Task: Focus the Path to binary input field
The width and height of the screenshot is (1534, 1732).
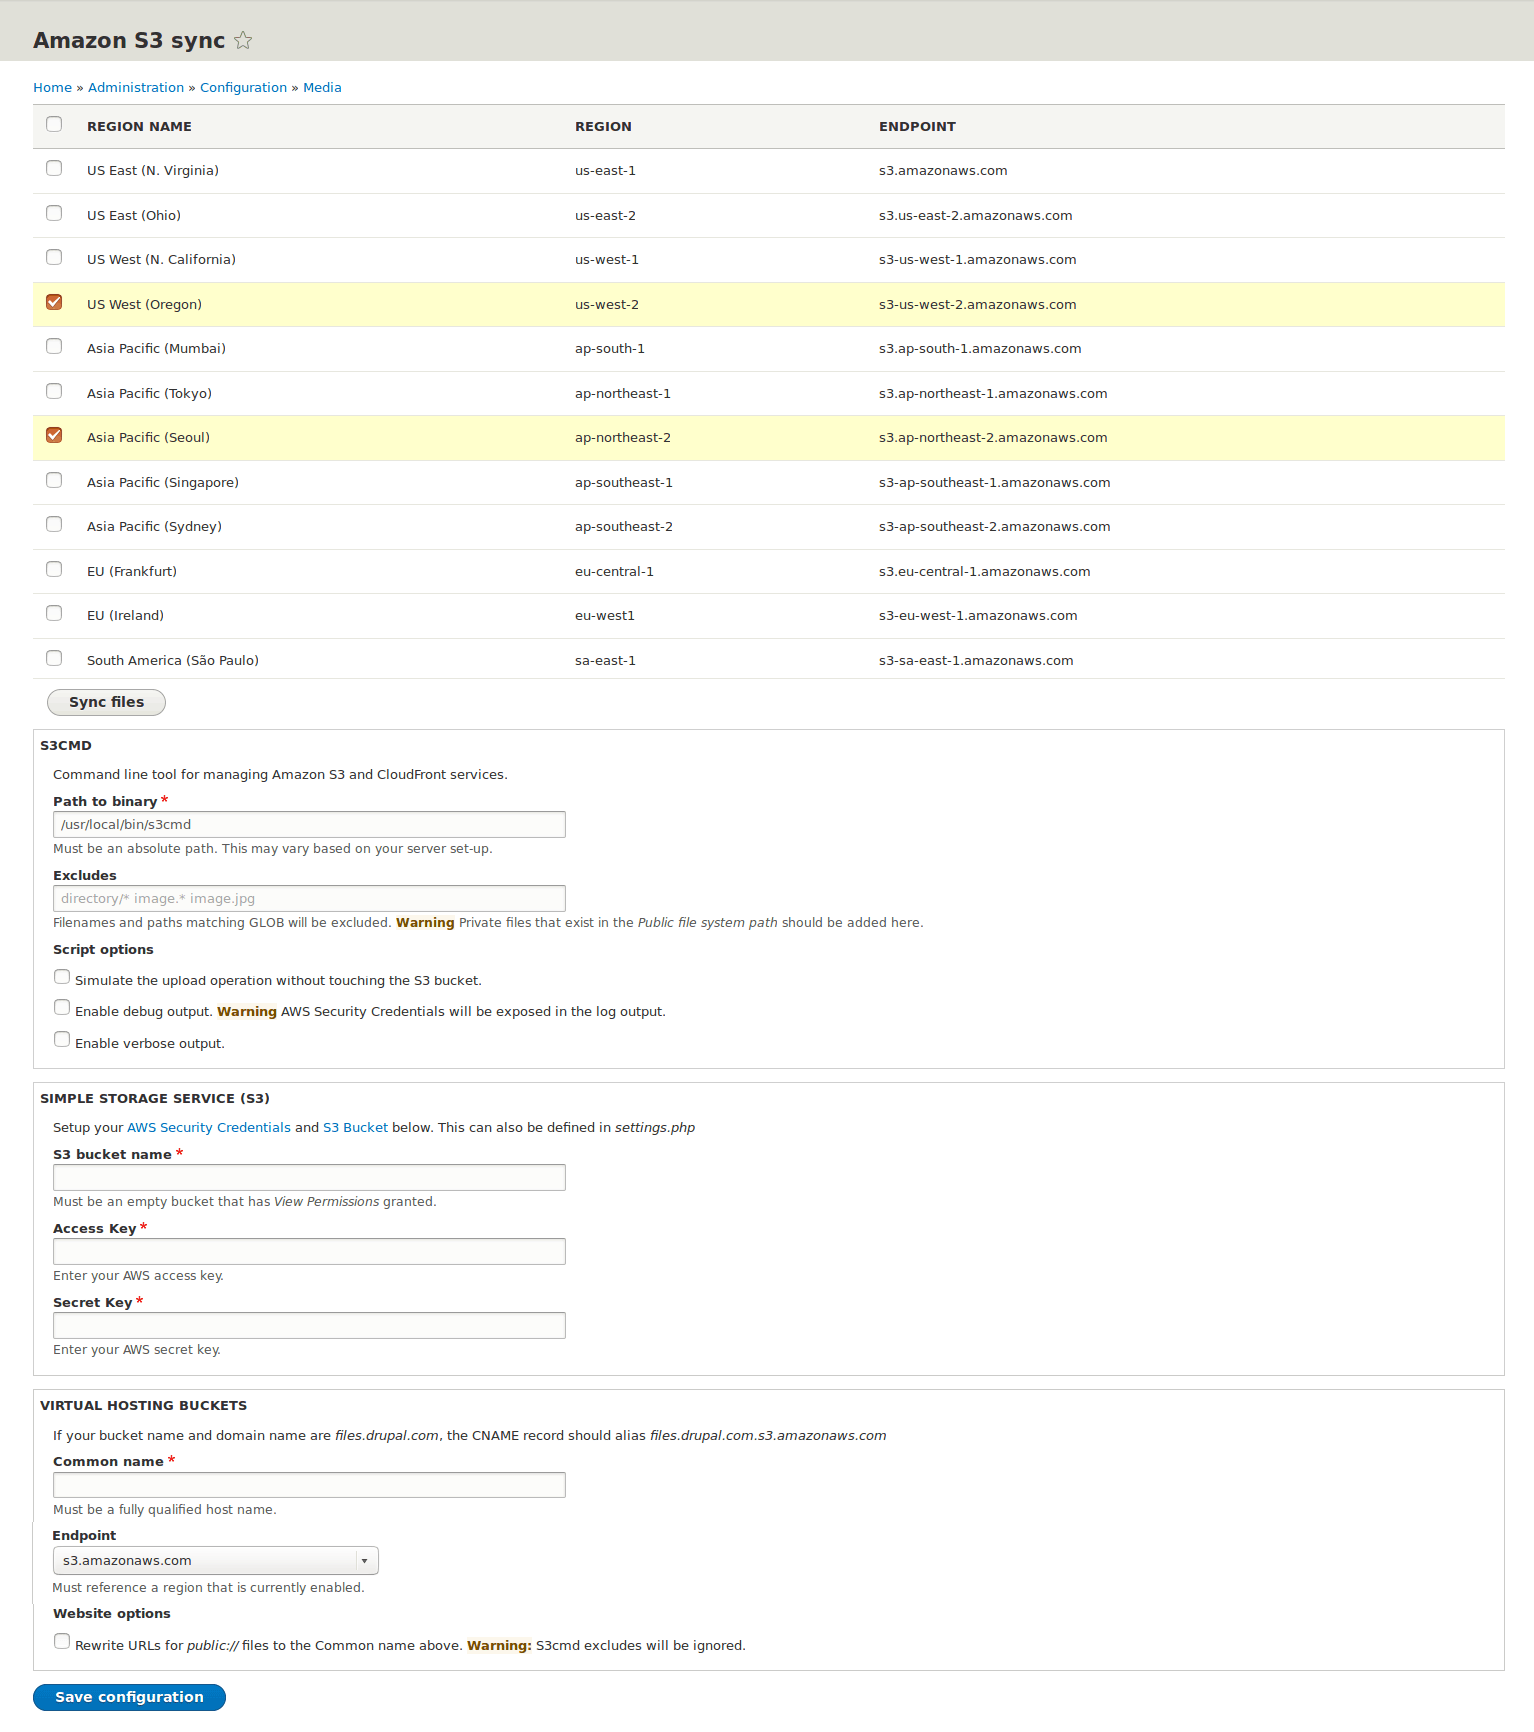Action: tap(309, 825)
